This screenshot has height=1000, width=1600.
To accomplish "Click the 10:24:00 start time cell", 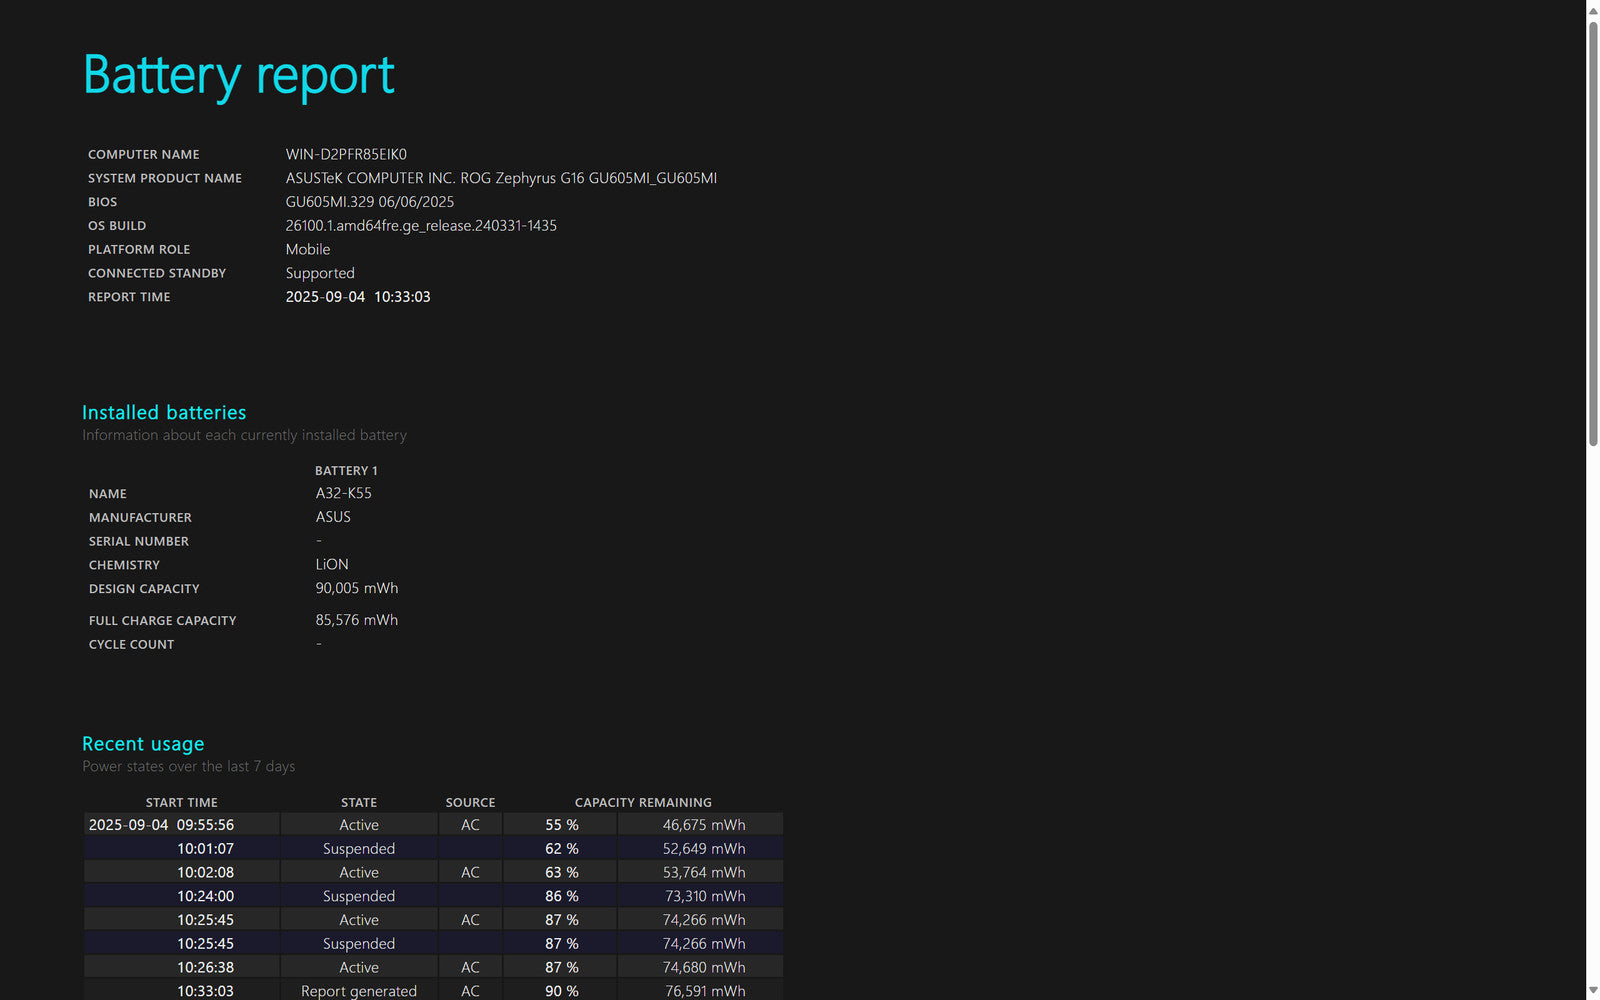I will 205,896.
